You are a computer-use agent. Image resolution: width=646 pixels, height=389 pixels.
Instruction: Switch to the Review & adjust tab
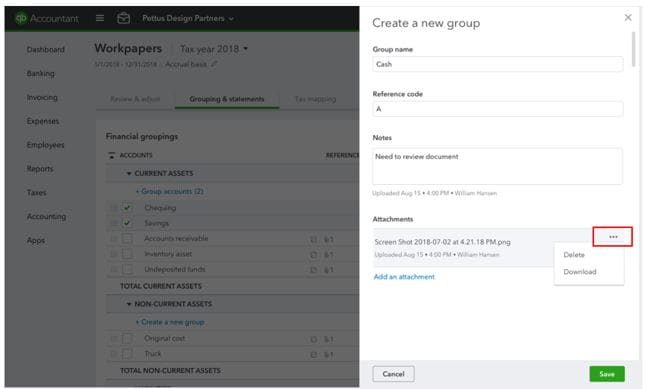(x=135, y=99)
